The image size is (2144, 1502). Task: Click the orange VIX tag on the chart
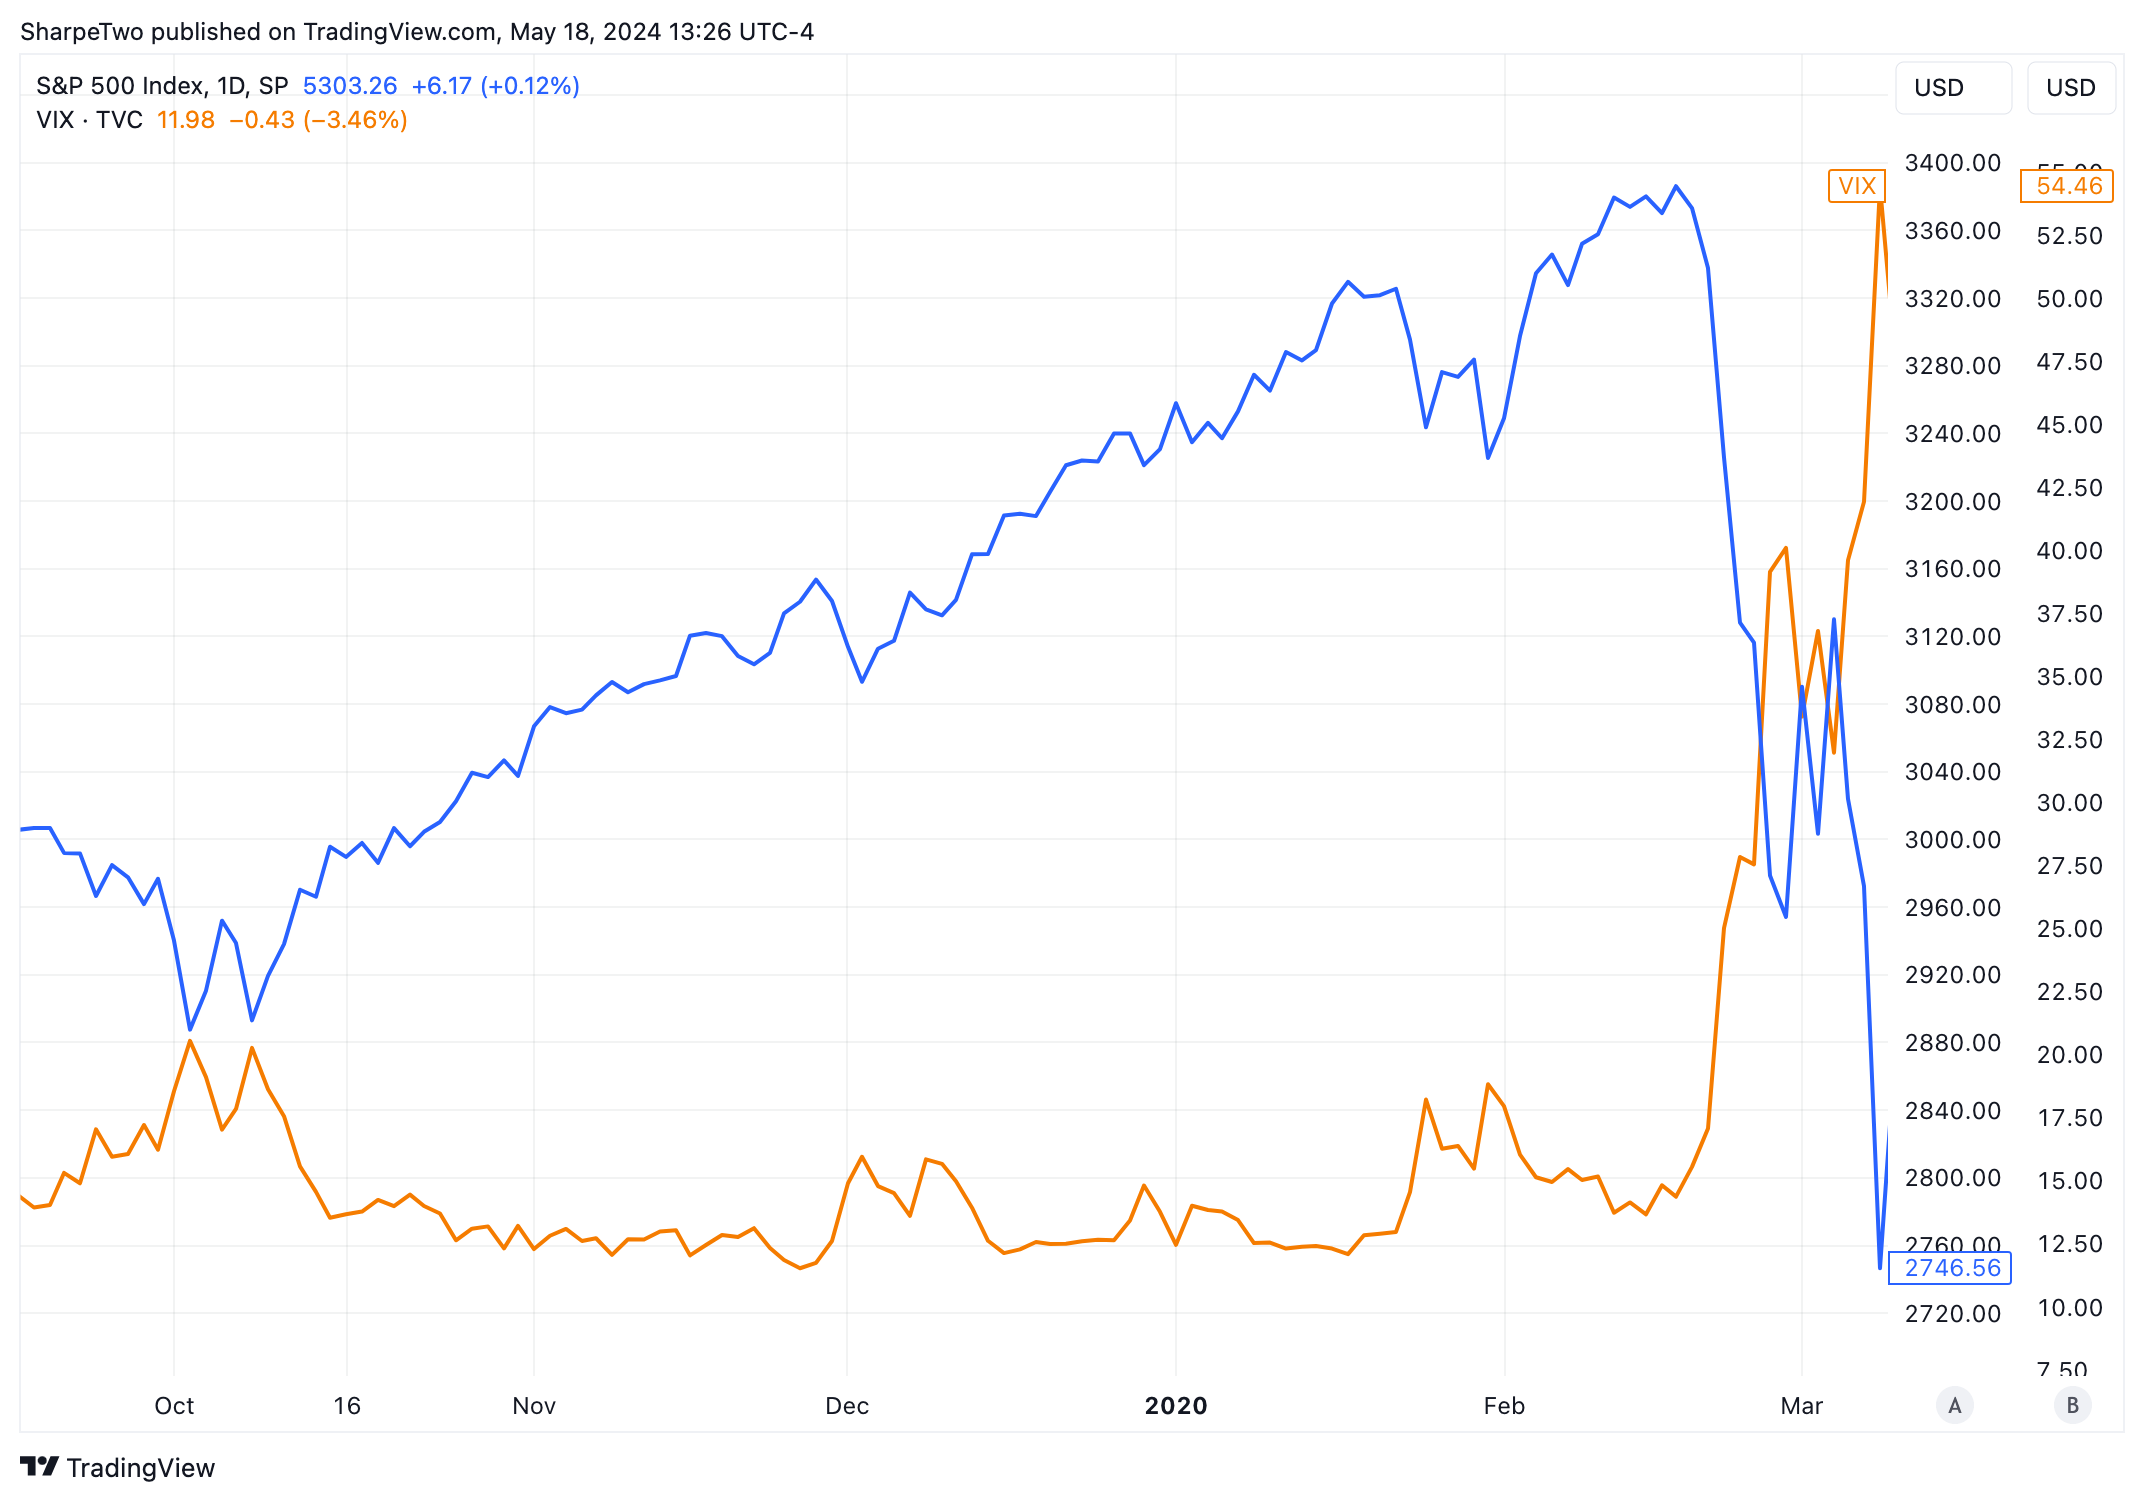tap(1856, 186)
